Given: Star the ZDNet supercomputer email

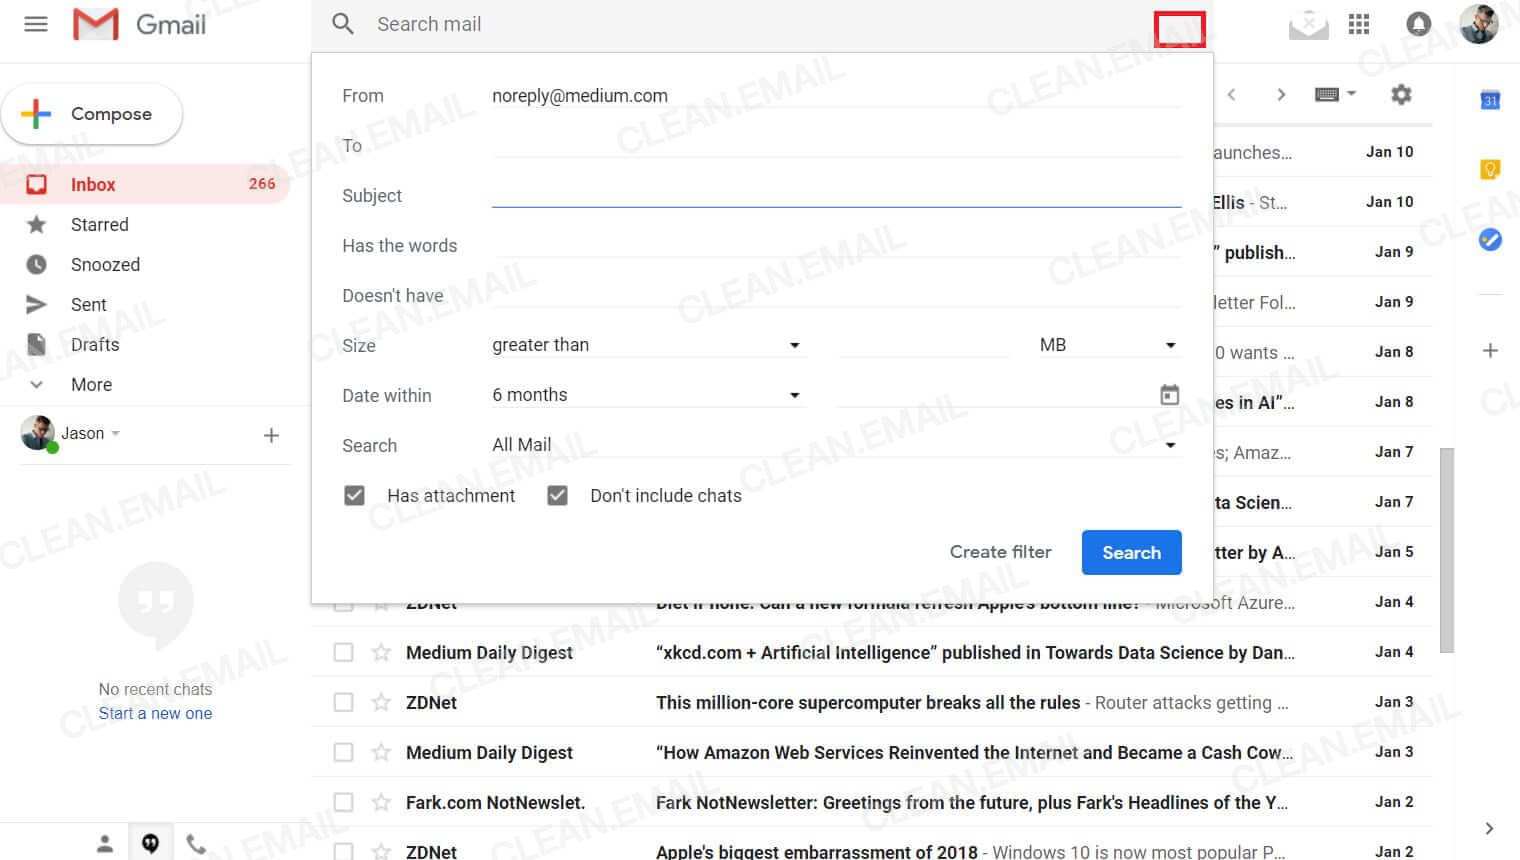Looking at the screenshot, I should tap(381, 703).
